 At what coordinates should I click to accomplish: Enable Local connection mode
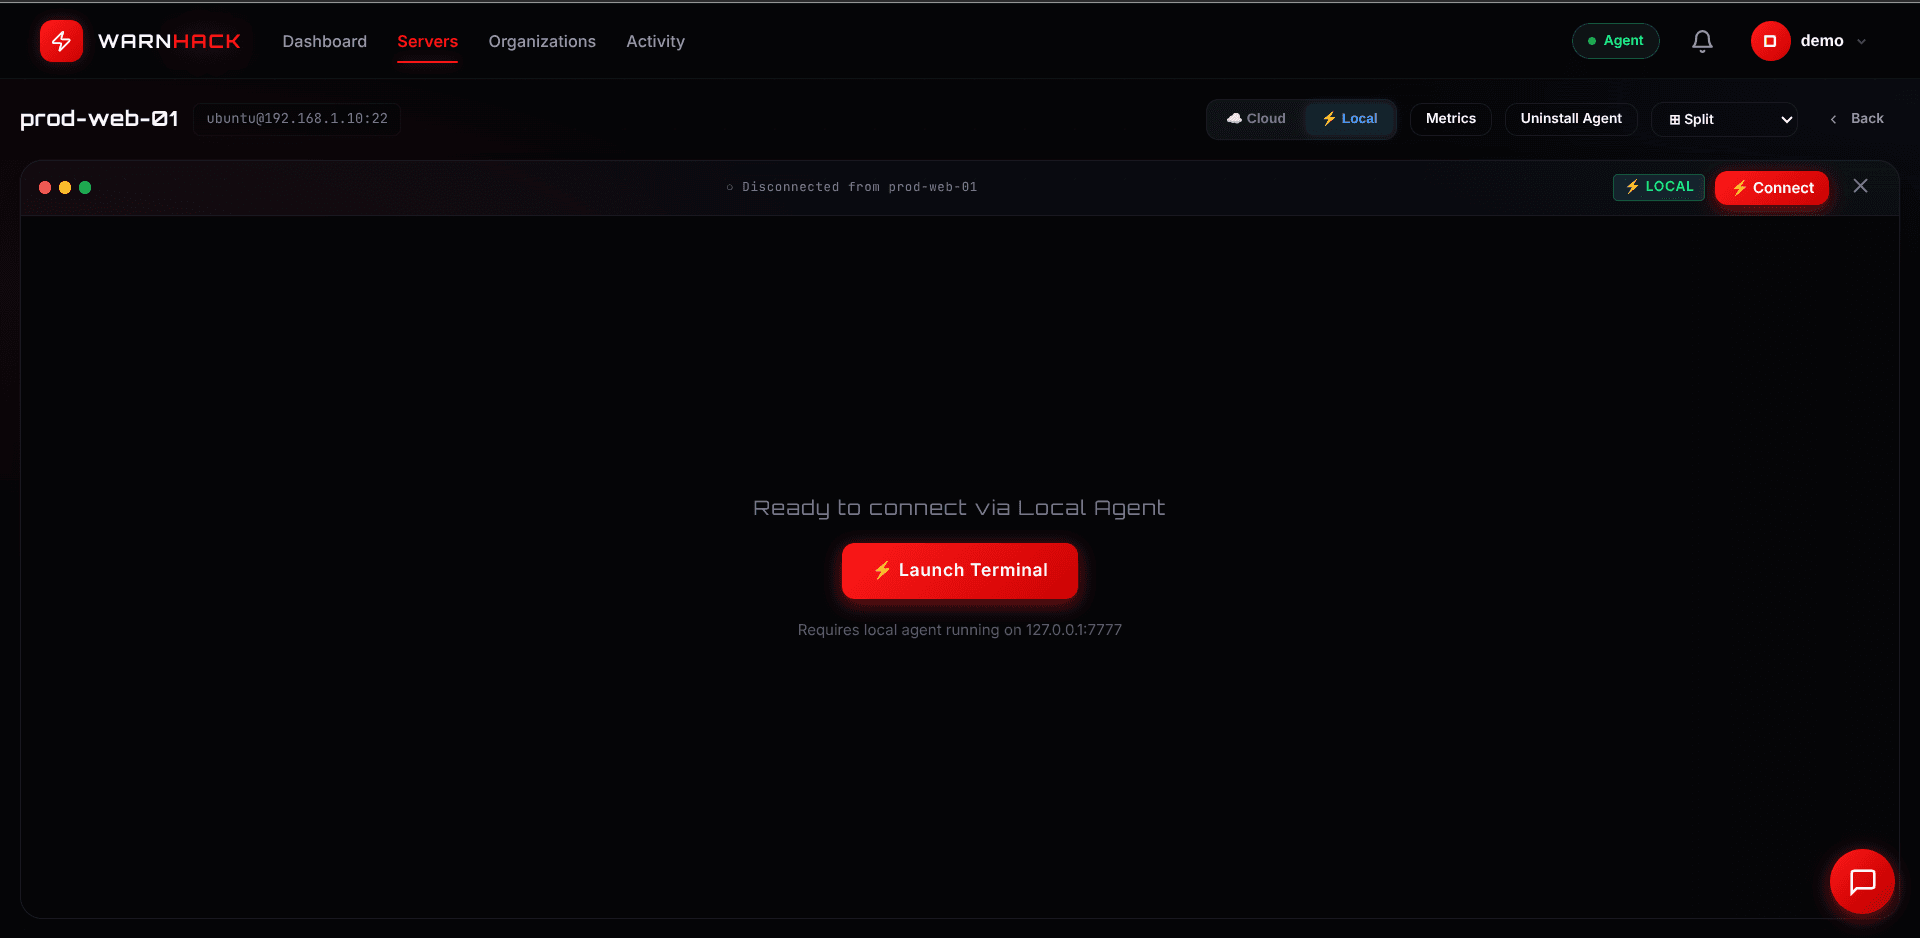[x=1350, y=118]
